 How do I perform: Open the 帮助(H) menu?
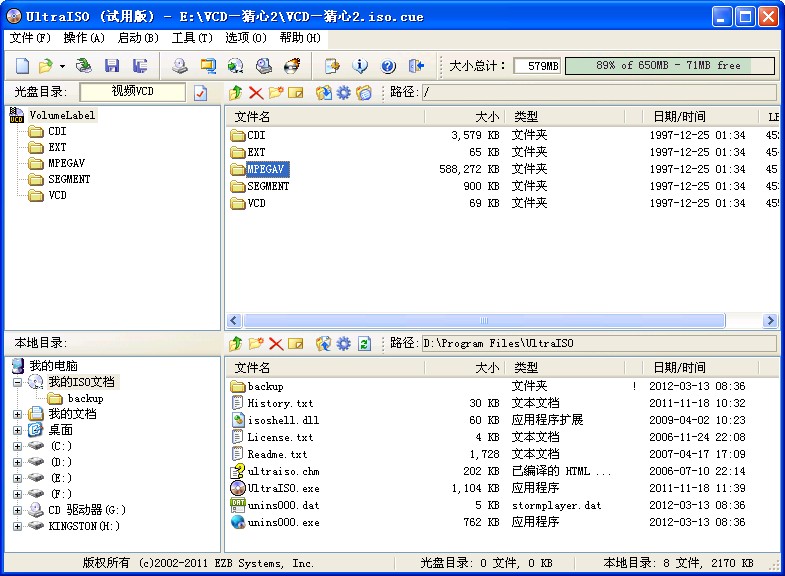(299, 38)
